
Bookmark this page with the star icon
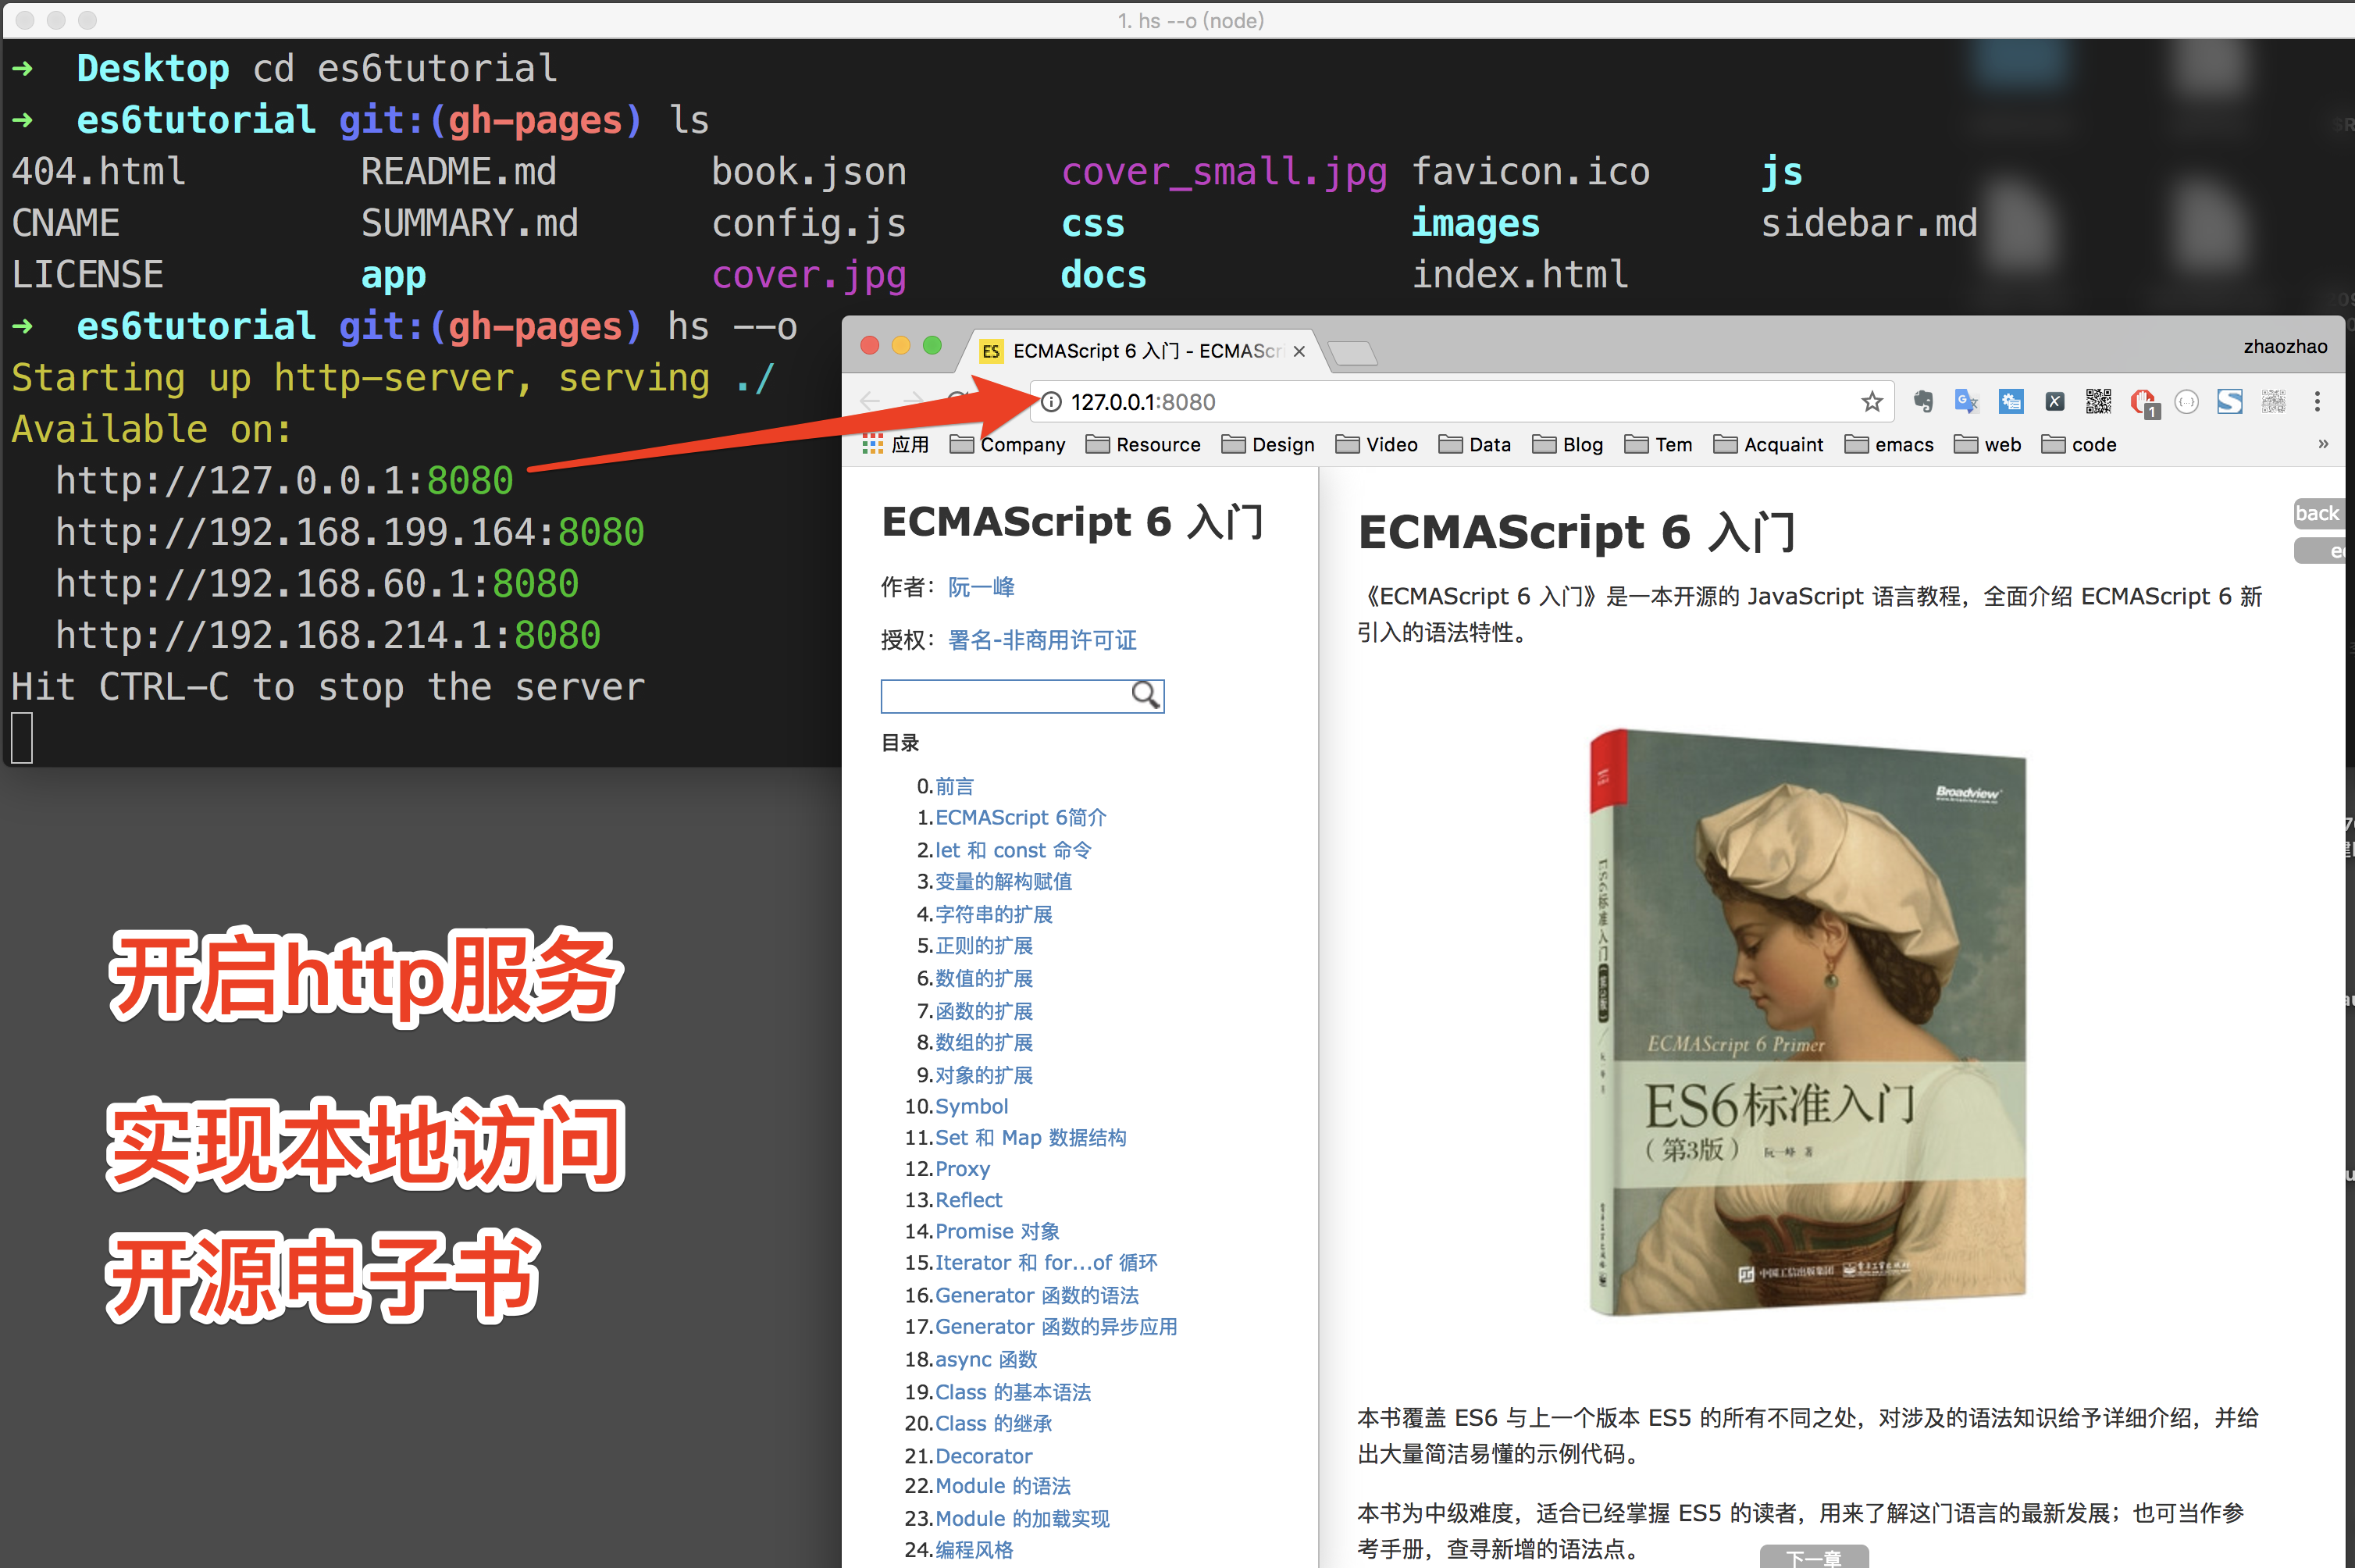[1872, 402]
